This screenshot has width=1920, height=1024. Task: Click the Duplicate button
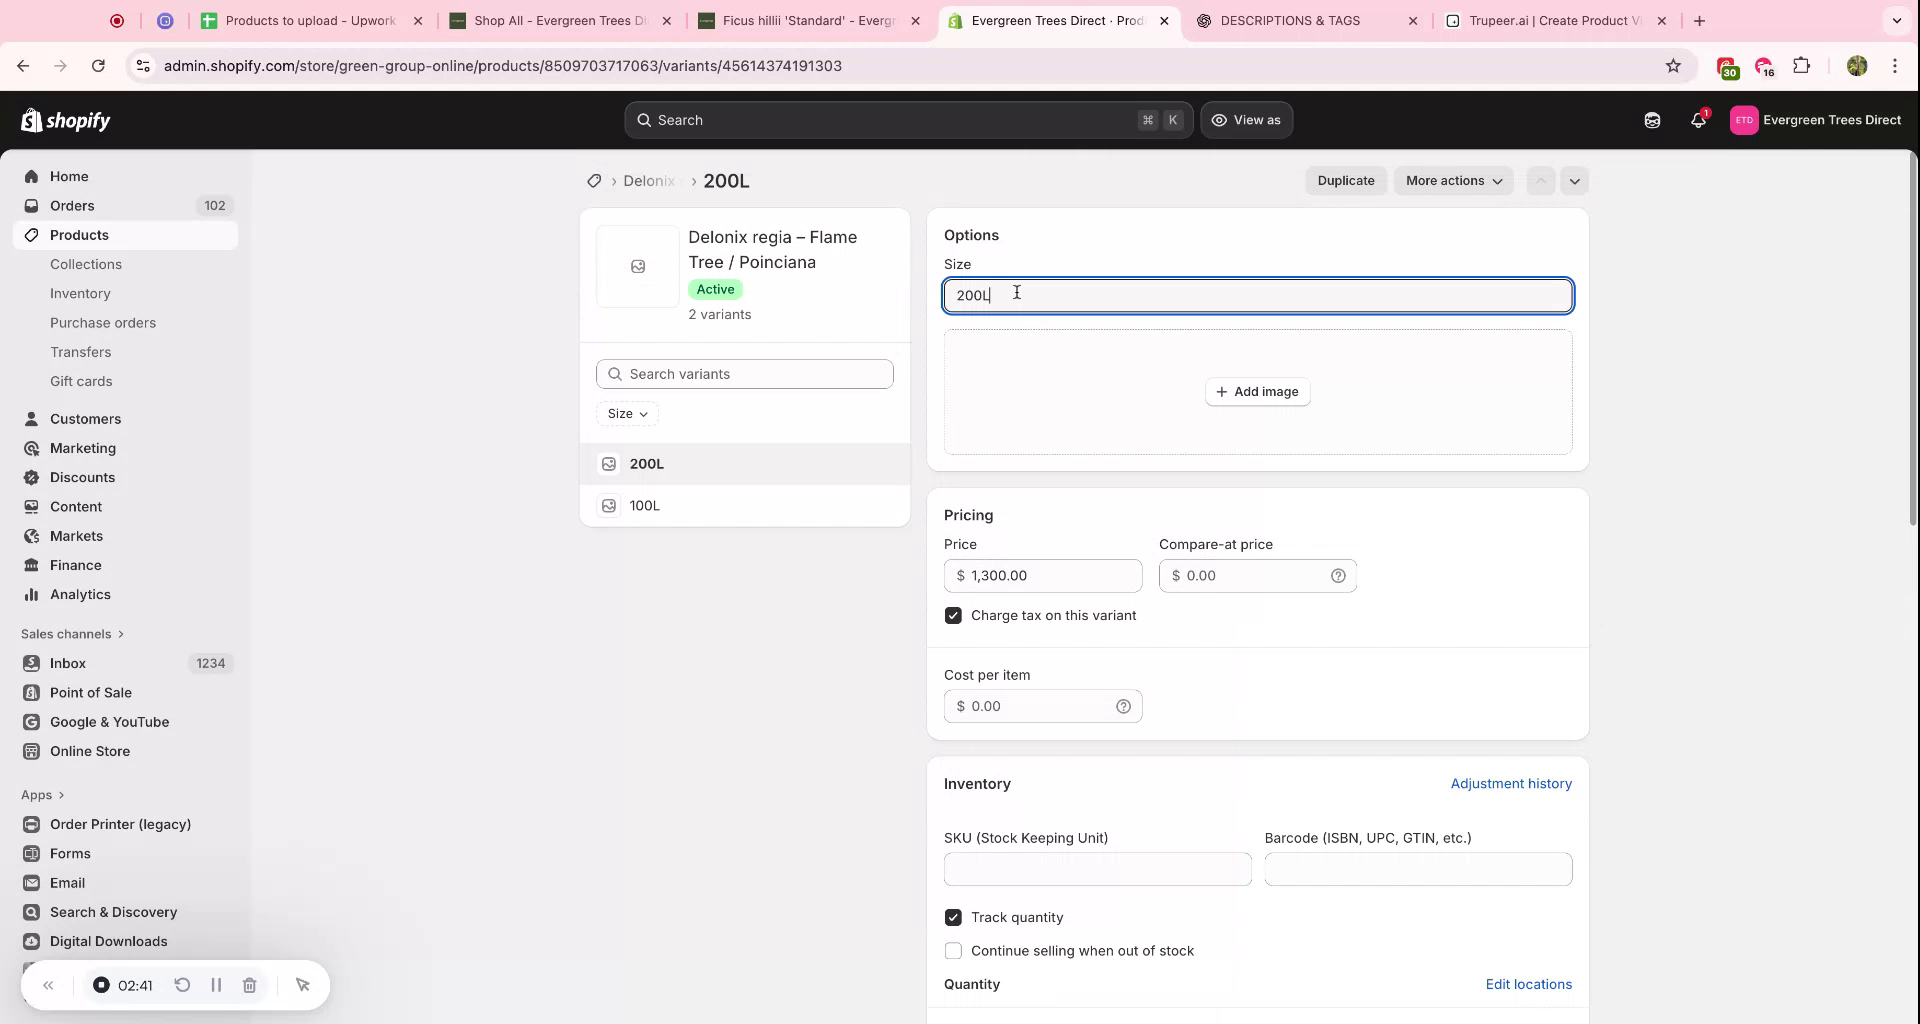[x=1345, y=181]
